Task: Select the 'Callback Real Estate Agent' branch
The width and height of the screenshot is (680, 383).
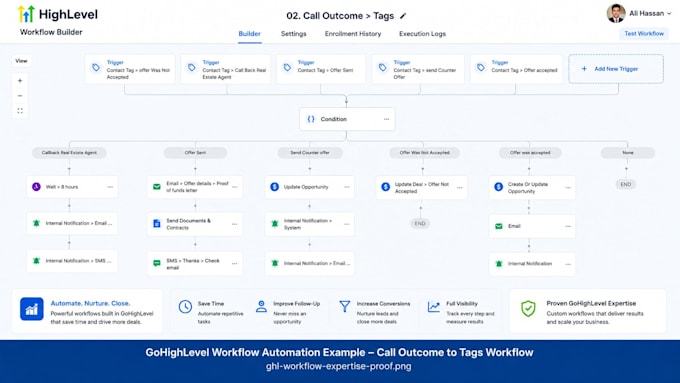Action: tap(69, 153)
